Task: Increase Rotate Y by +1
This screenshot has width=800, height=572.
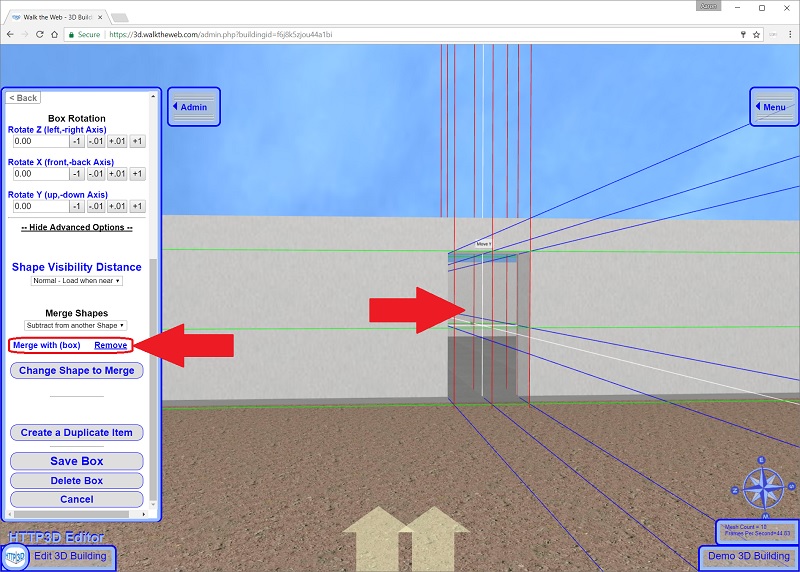Action: (137, 207)
